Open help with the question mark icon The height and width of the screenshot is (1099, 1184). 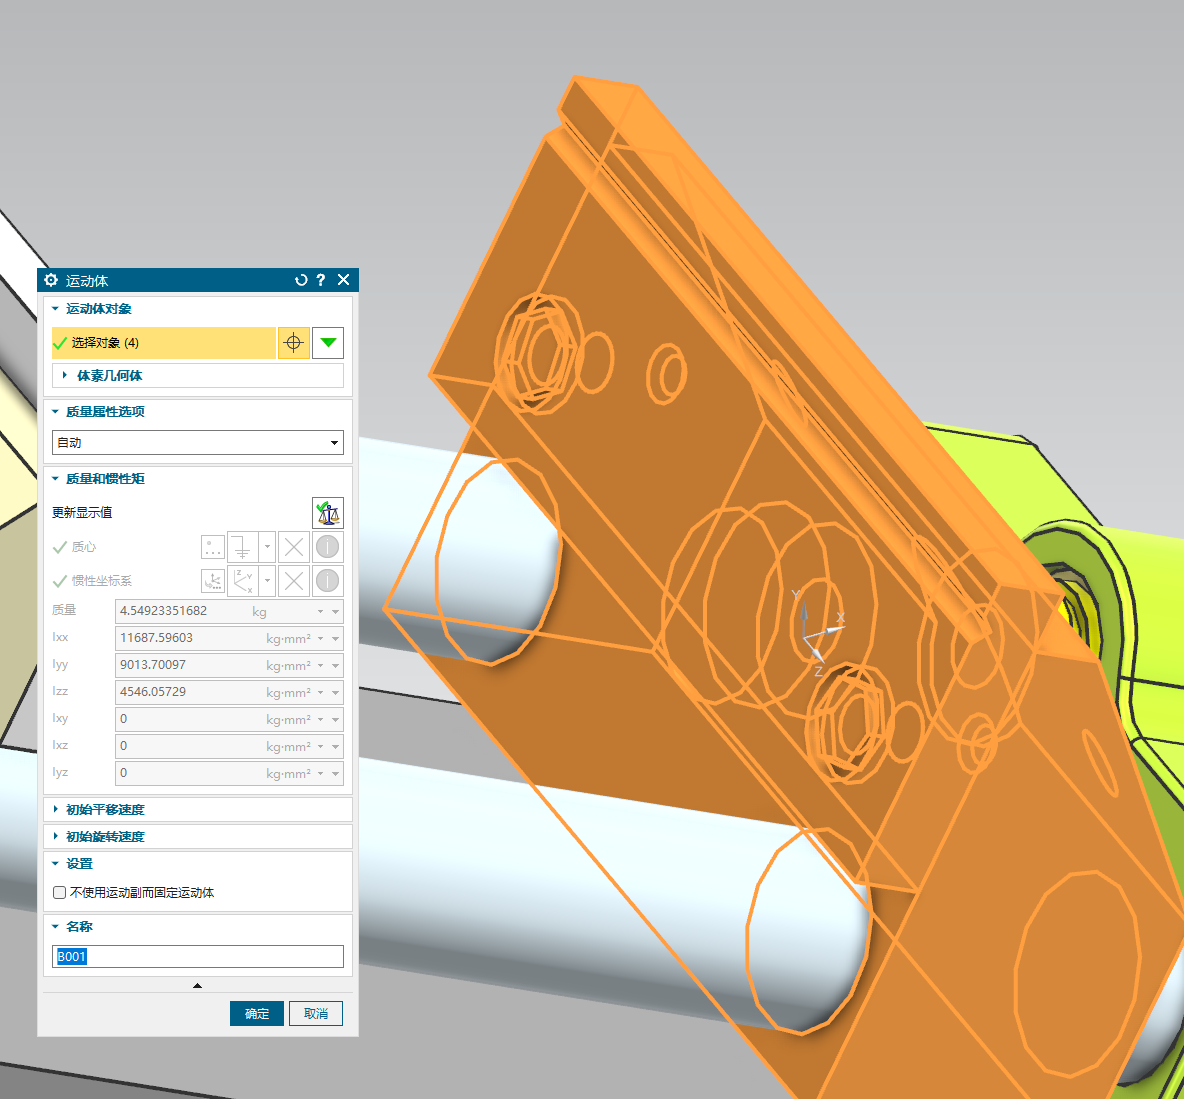click(x=321, y=280)
